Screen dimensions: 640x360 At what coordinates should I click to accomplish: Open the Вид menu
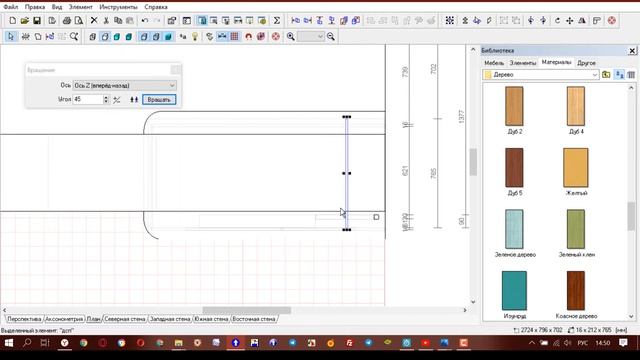[x=57, y=7]
